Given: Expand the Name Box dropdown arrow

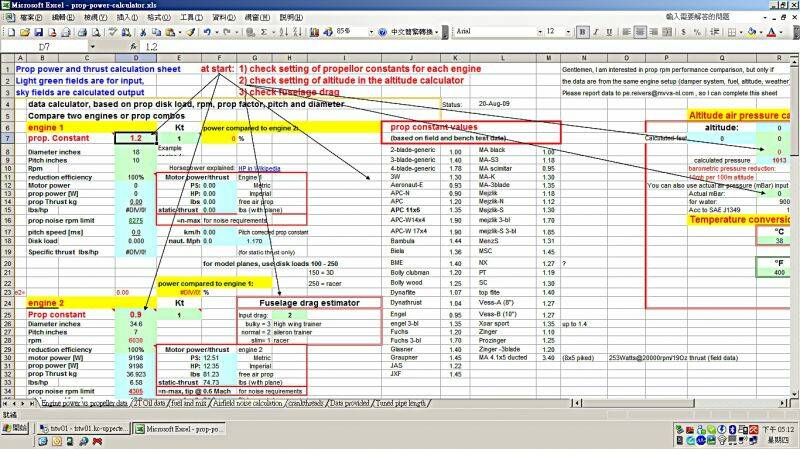Looking at the screenshot, I should [92, 46].
